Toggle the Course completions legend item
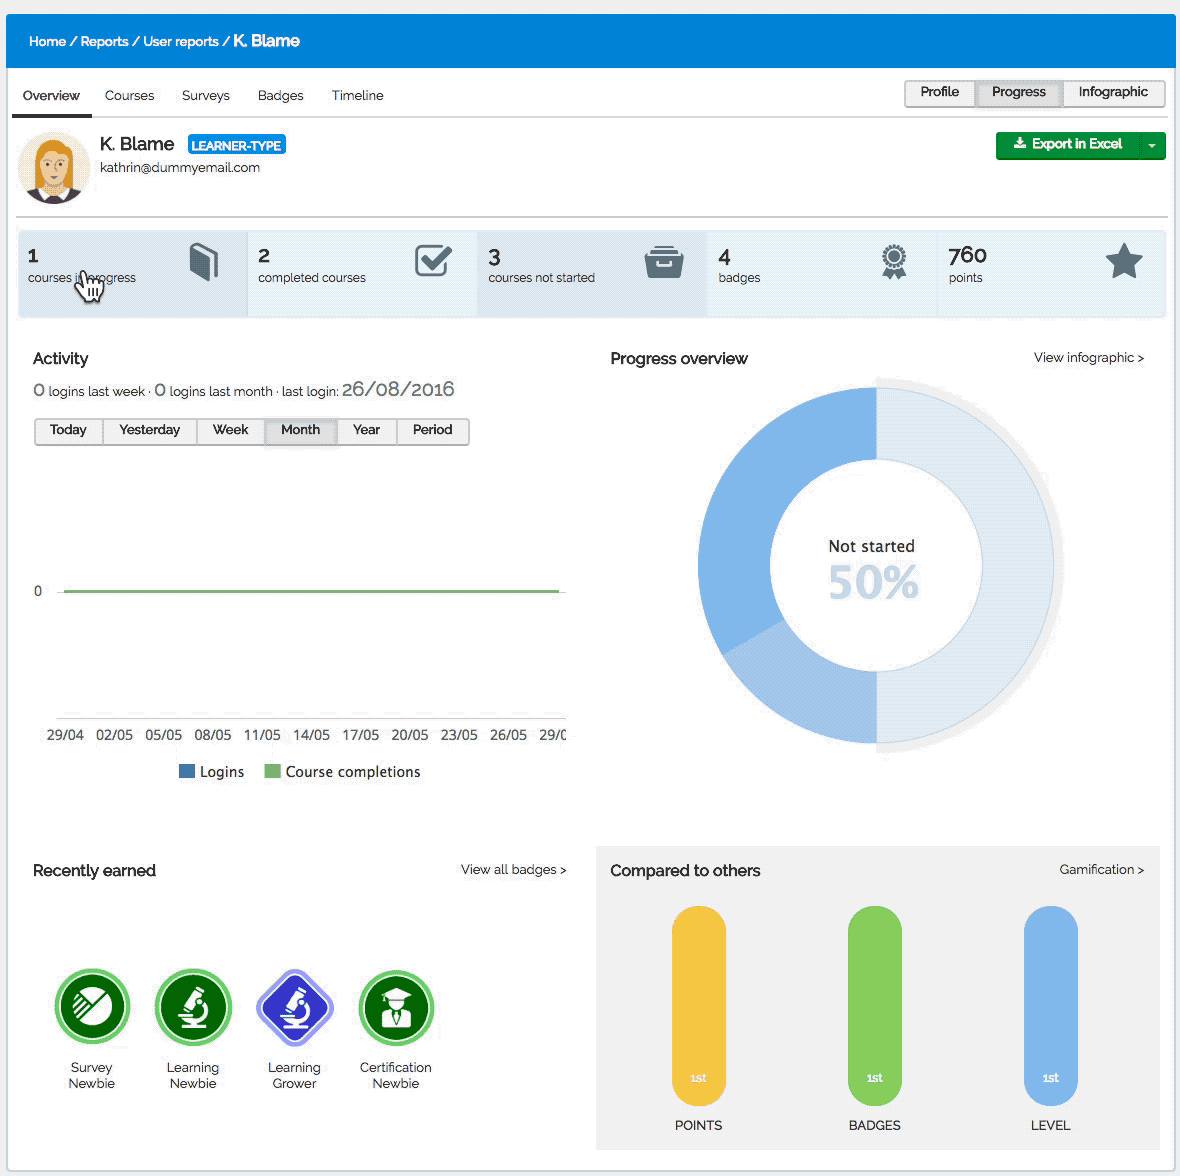This screenshot has width=1180, height=1176. 342,772
